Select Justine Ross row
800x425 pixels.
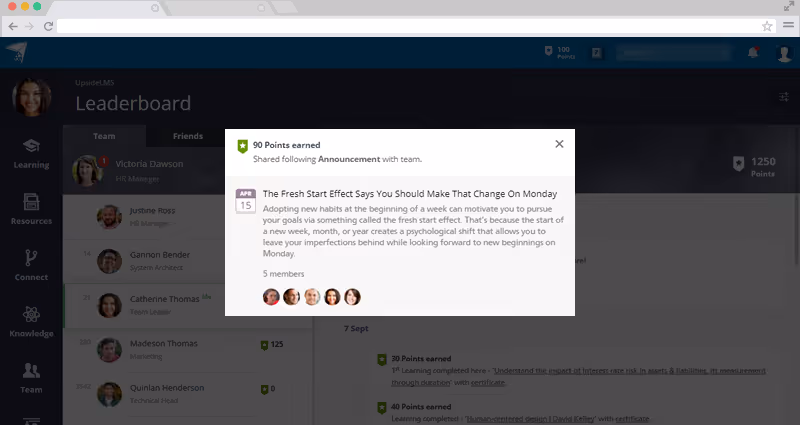(144, 217)
